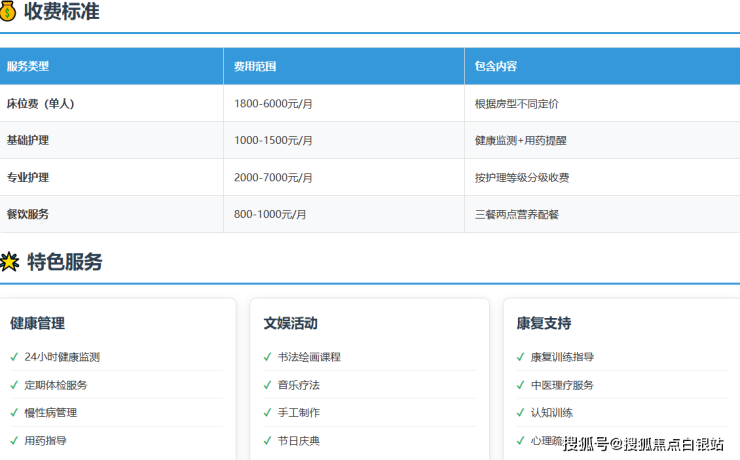This screenshot has width=740, height=460.
Task: Click the 2000-7000元/月 price cell
Action: tap(273, 178)
